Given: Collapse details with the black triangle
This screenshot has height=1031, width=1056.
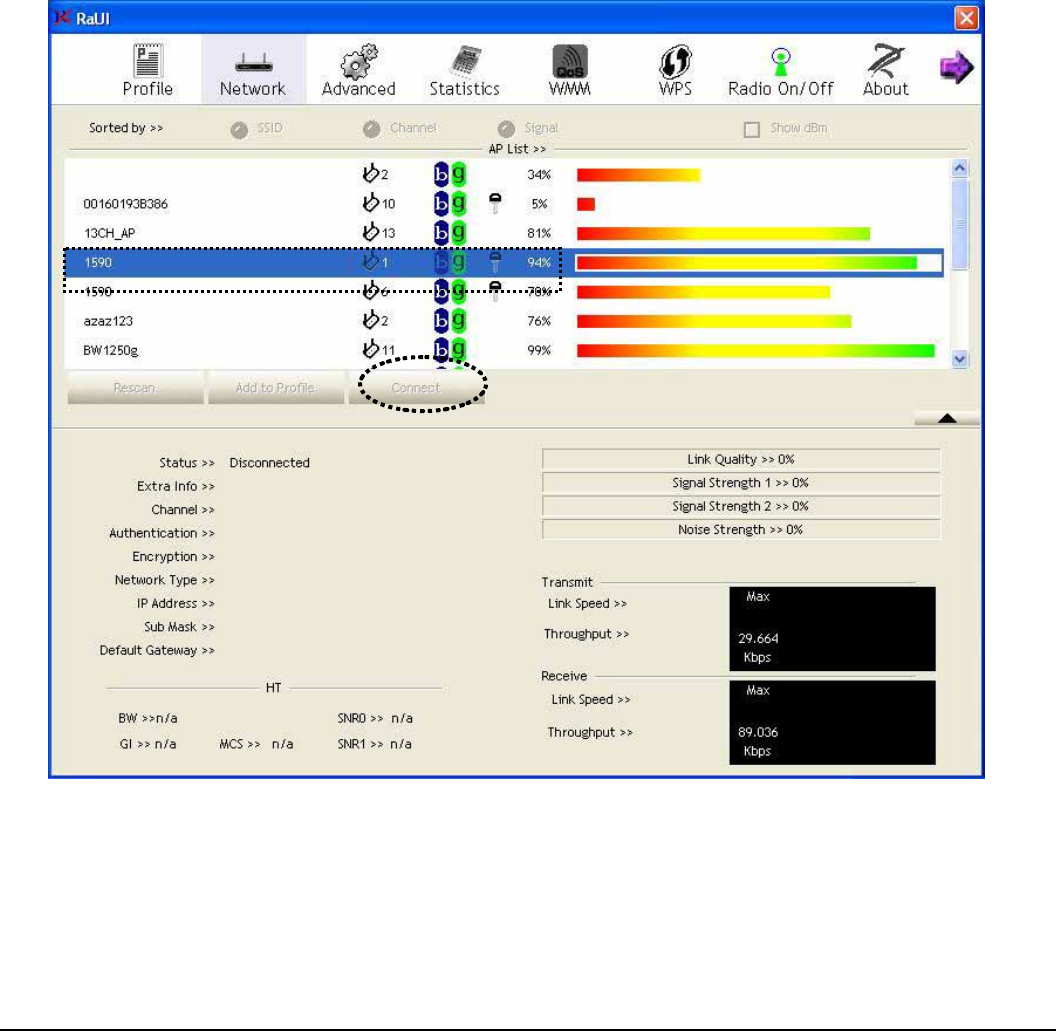Looking at the screenshot, I should pyautogui.click(x=947, y=418).
